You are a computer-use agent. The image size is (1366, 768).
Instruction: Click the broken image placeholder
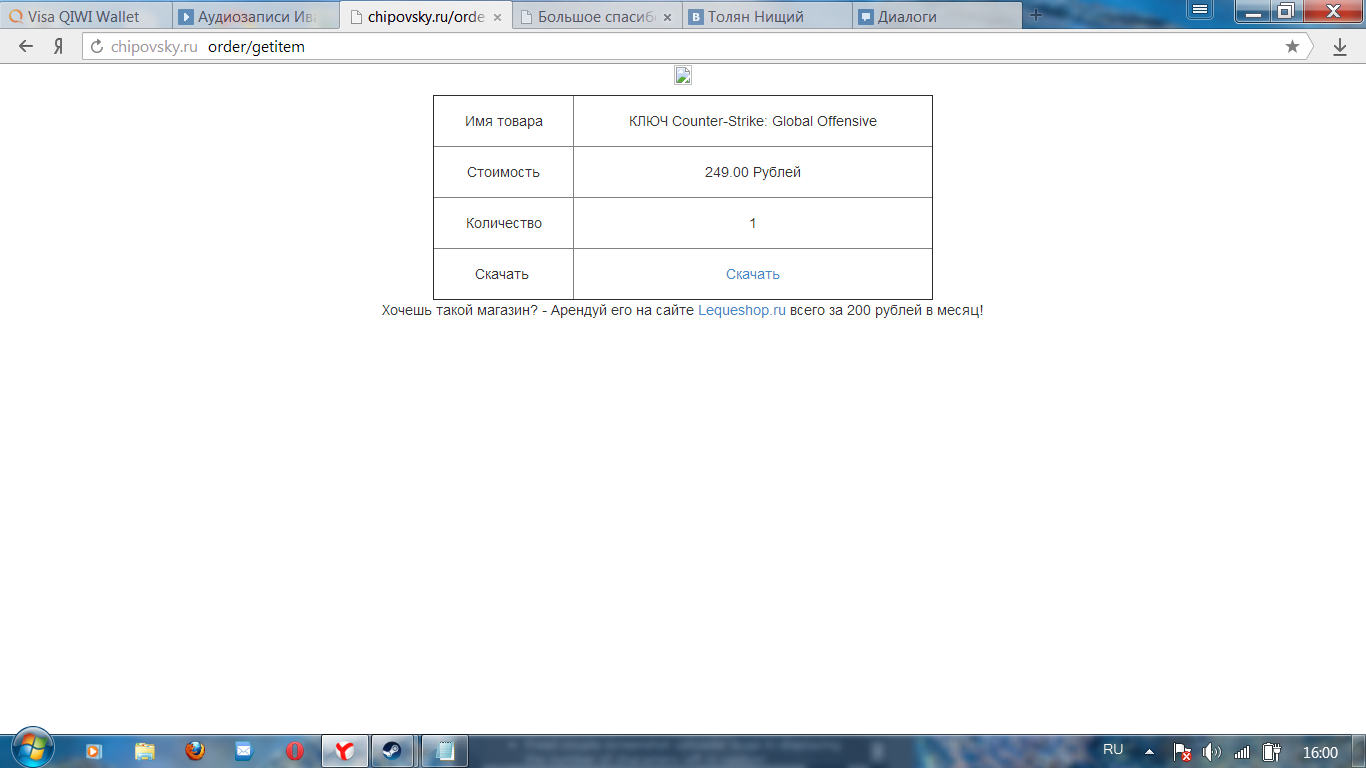tap(683, 76)
